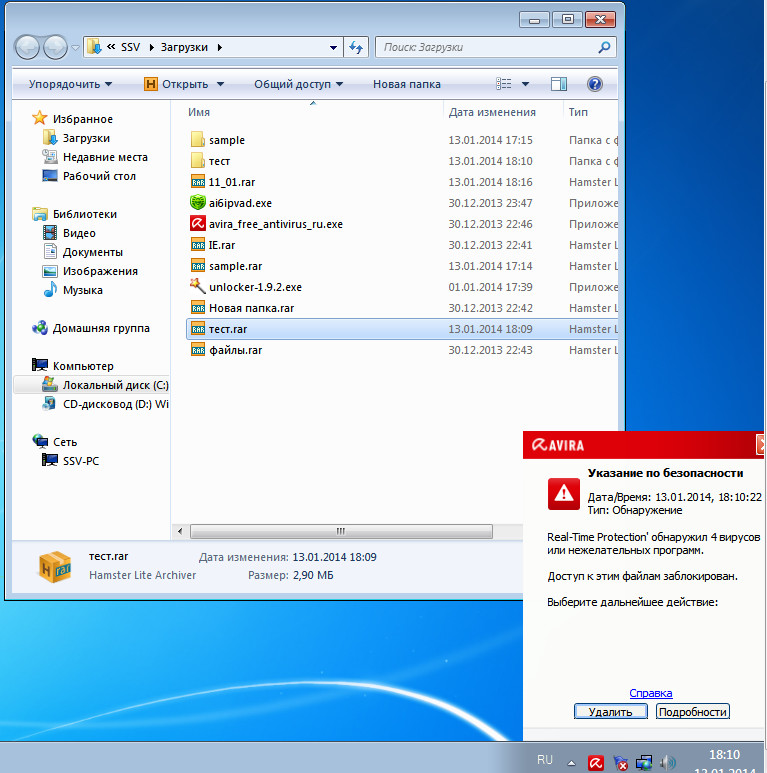Click the Открыть toolbar button
Image resolution: width=767 pixels, height=773 pixels.
click(x=184, y=85)
